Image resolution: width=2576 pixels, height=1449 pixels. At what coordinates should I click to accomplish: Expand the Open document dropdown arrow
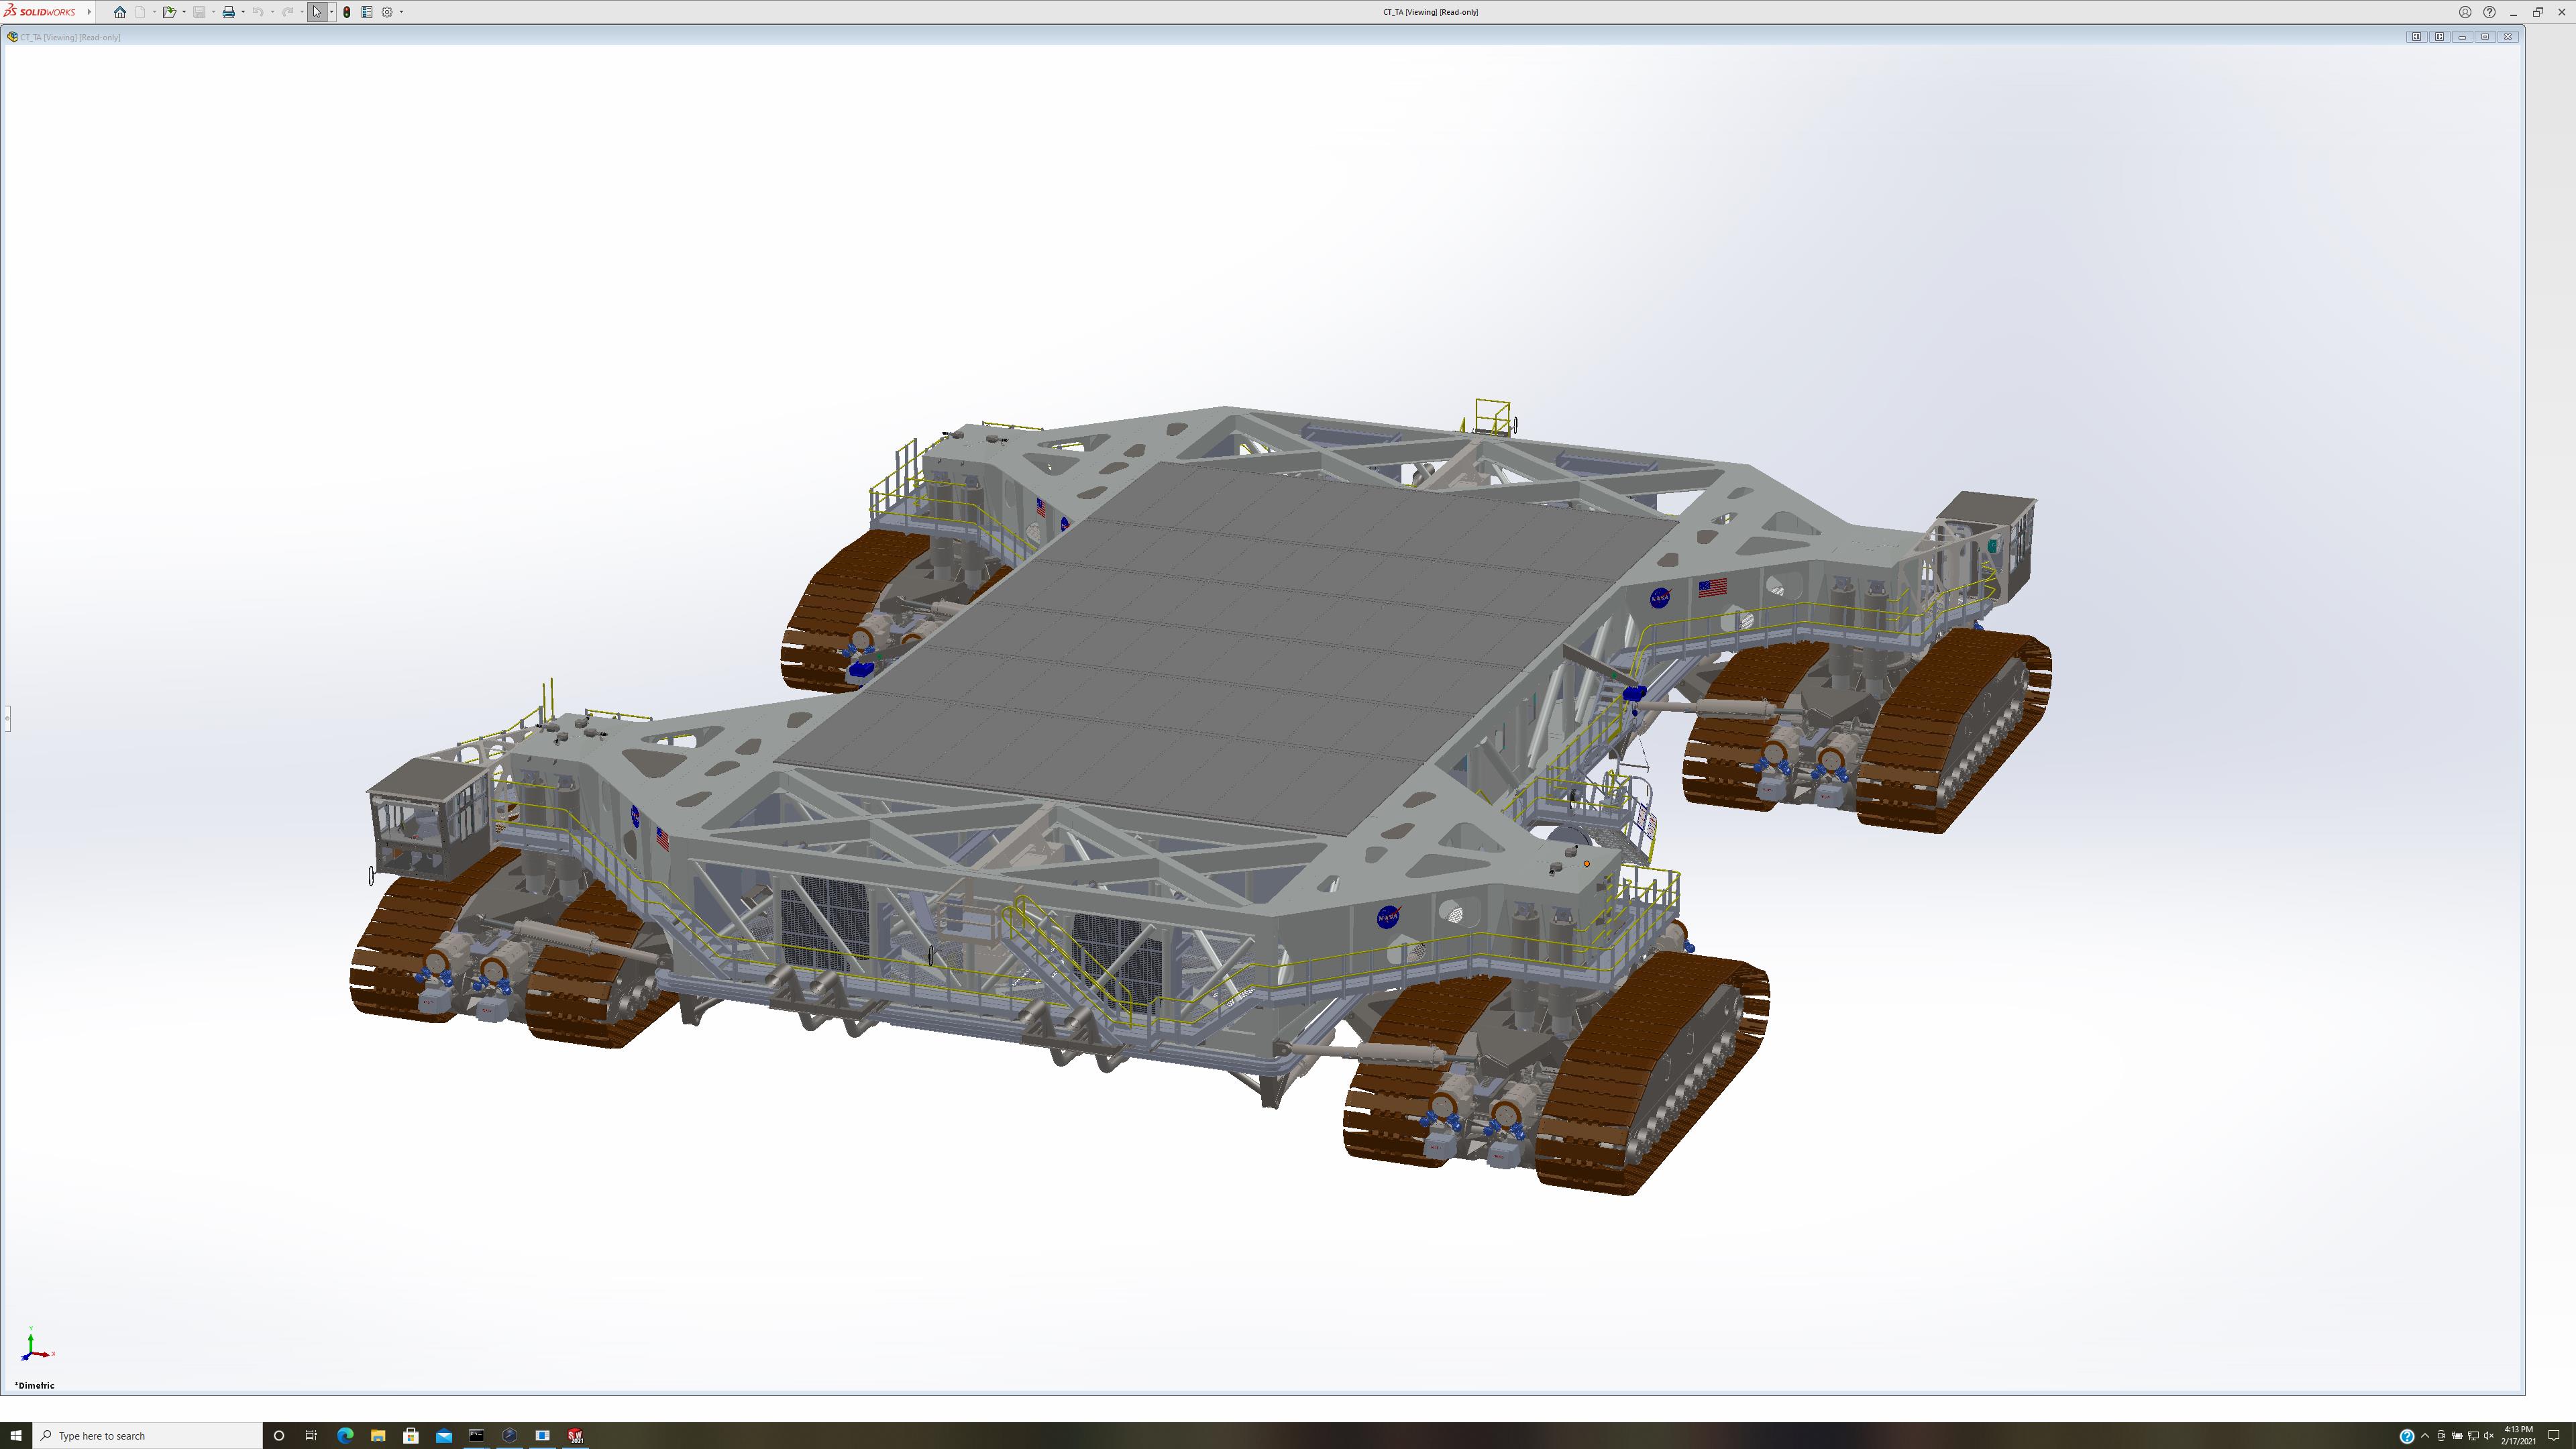[x=184, y=12]
